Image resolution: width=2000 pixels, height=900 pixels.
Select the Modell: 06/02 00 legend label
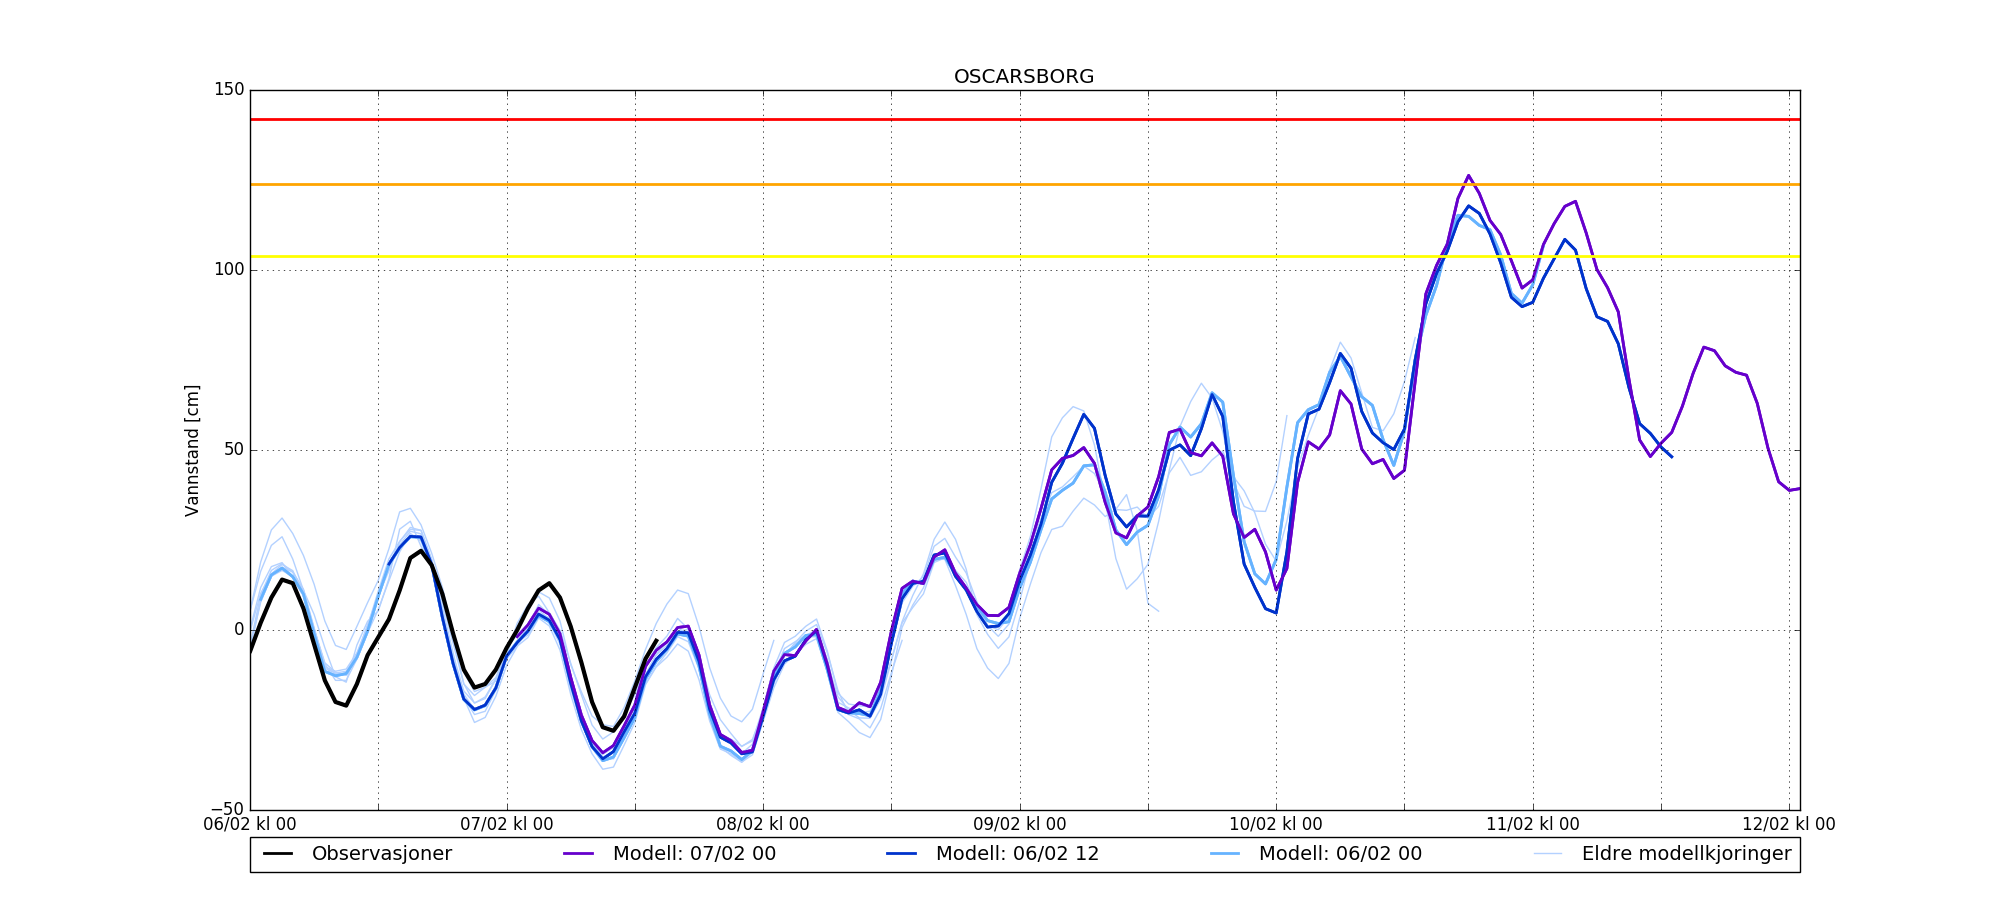[x=1340, y=854]
